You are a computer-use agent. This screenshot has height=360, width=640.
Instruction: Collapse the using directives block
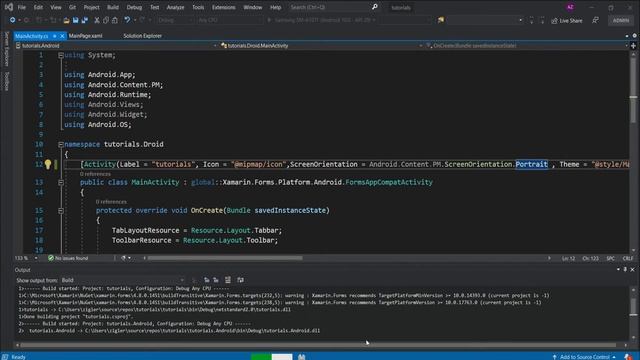[61, 55]
